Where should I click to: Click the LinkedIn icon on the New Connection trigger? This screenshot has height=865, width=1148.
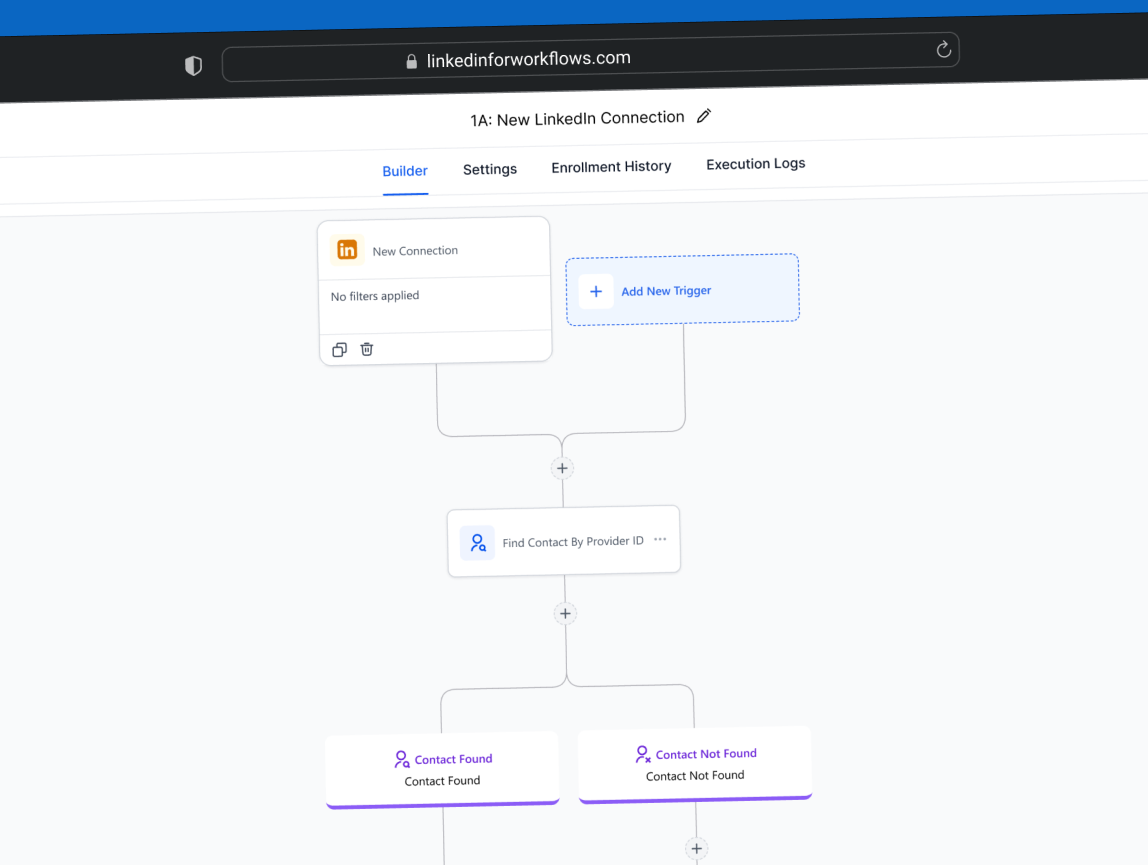[x=347, y=249]
